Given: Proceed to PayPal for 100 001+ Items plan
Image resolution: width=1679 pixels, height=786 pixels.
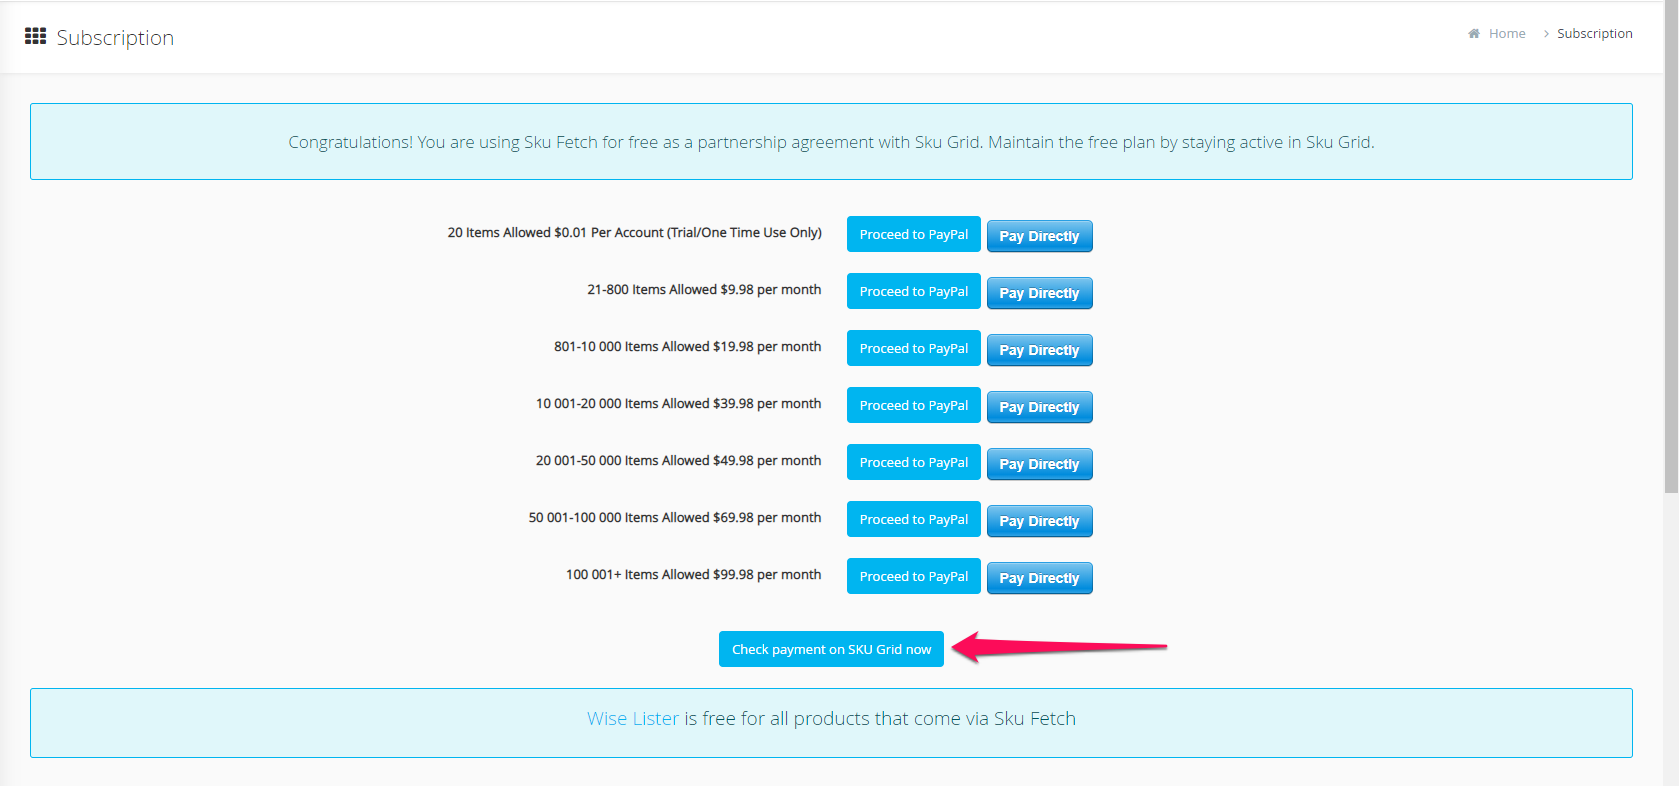Looking at the screenshot, I should pos(914,576).
